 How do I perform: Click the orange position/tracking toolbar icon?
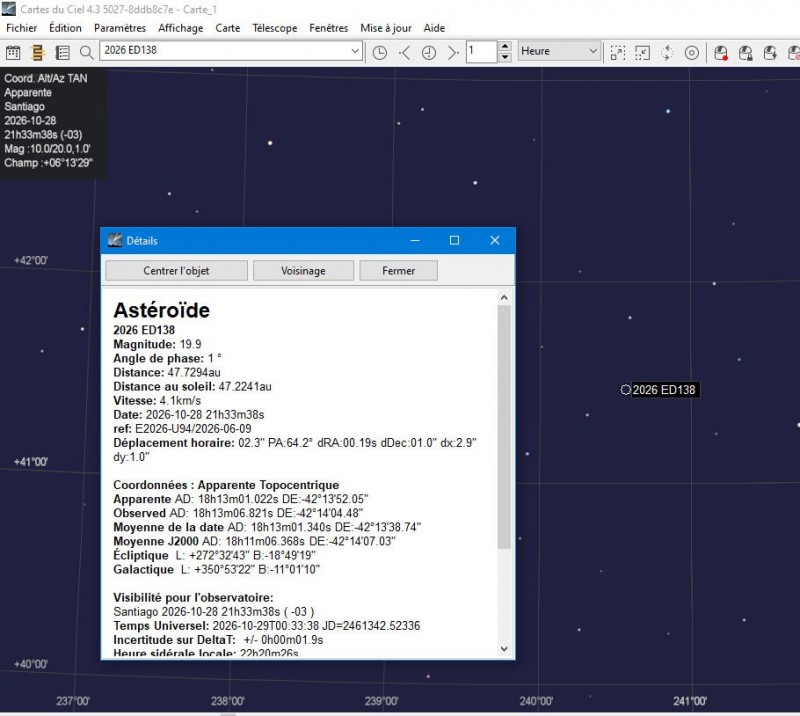pyautogui.click(x=37, y=52)
